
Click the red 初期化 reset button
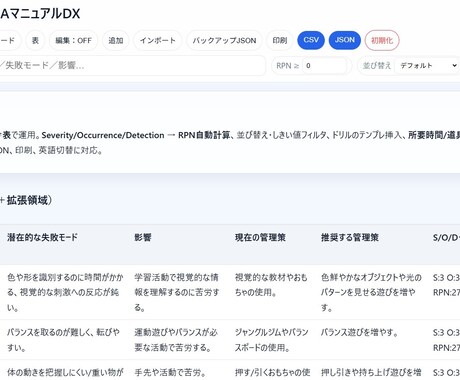pyautogui.click(x=382, y=40)
